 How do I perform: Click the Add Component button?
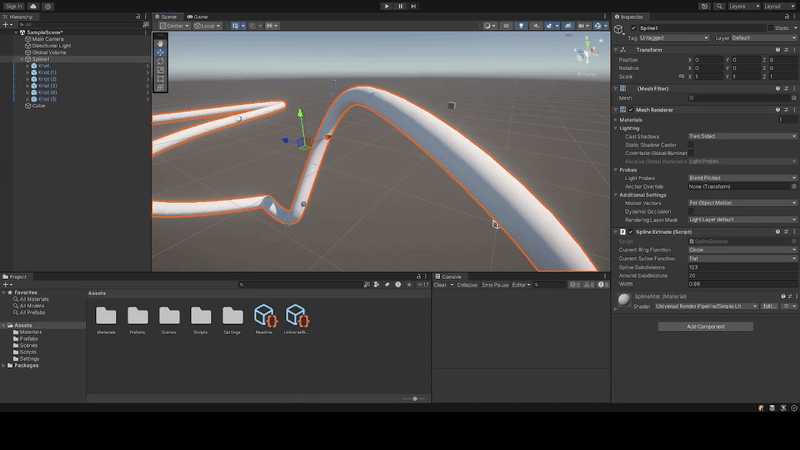click(x=705, y=326)
